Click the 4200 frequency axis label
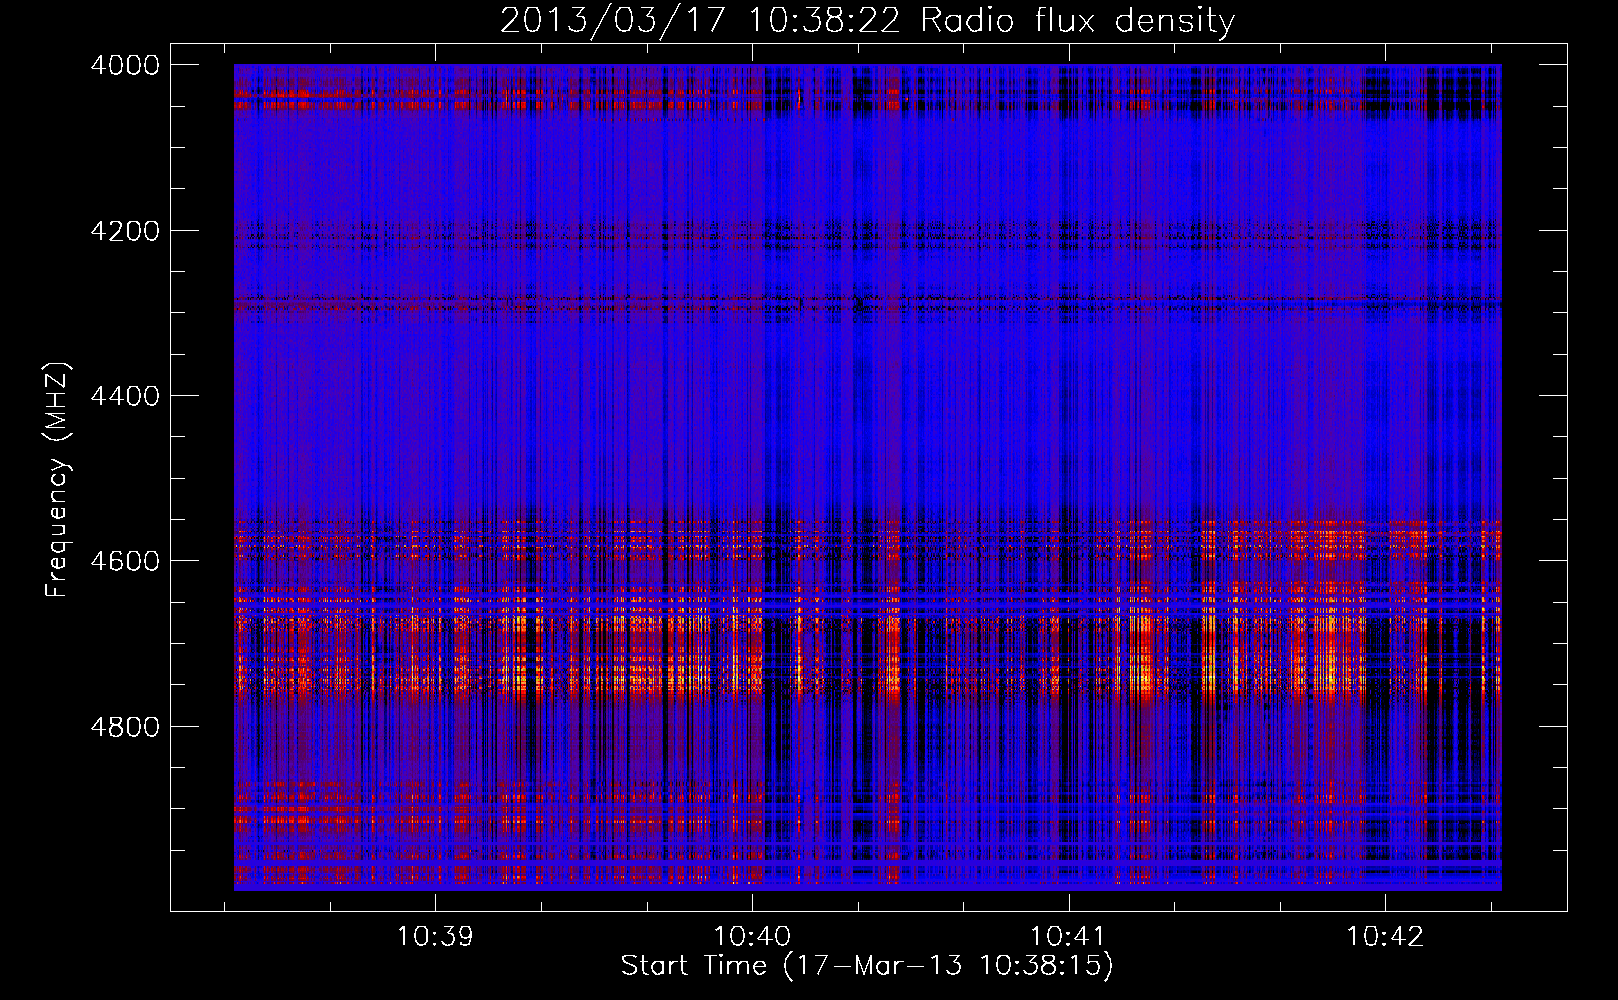The image size is (1618, 1000). 125,231
